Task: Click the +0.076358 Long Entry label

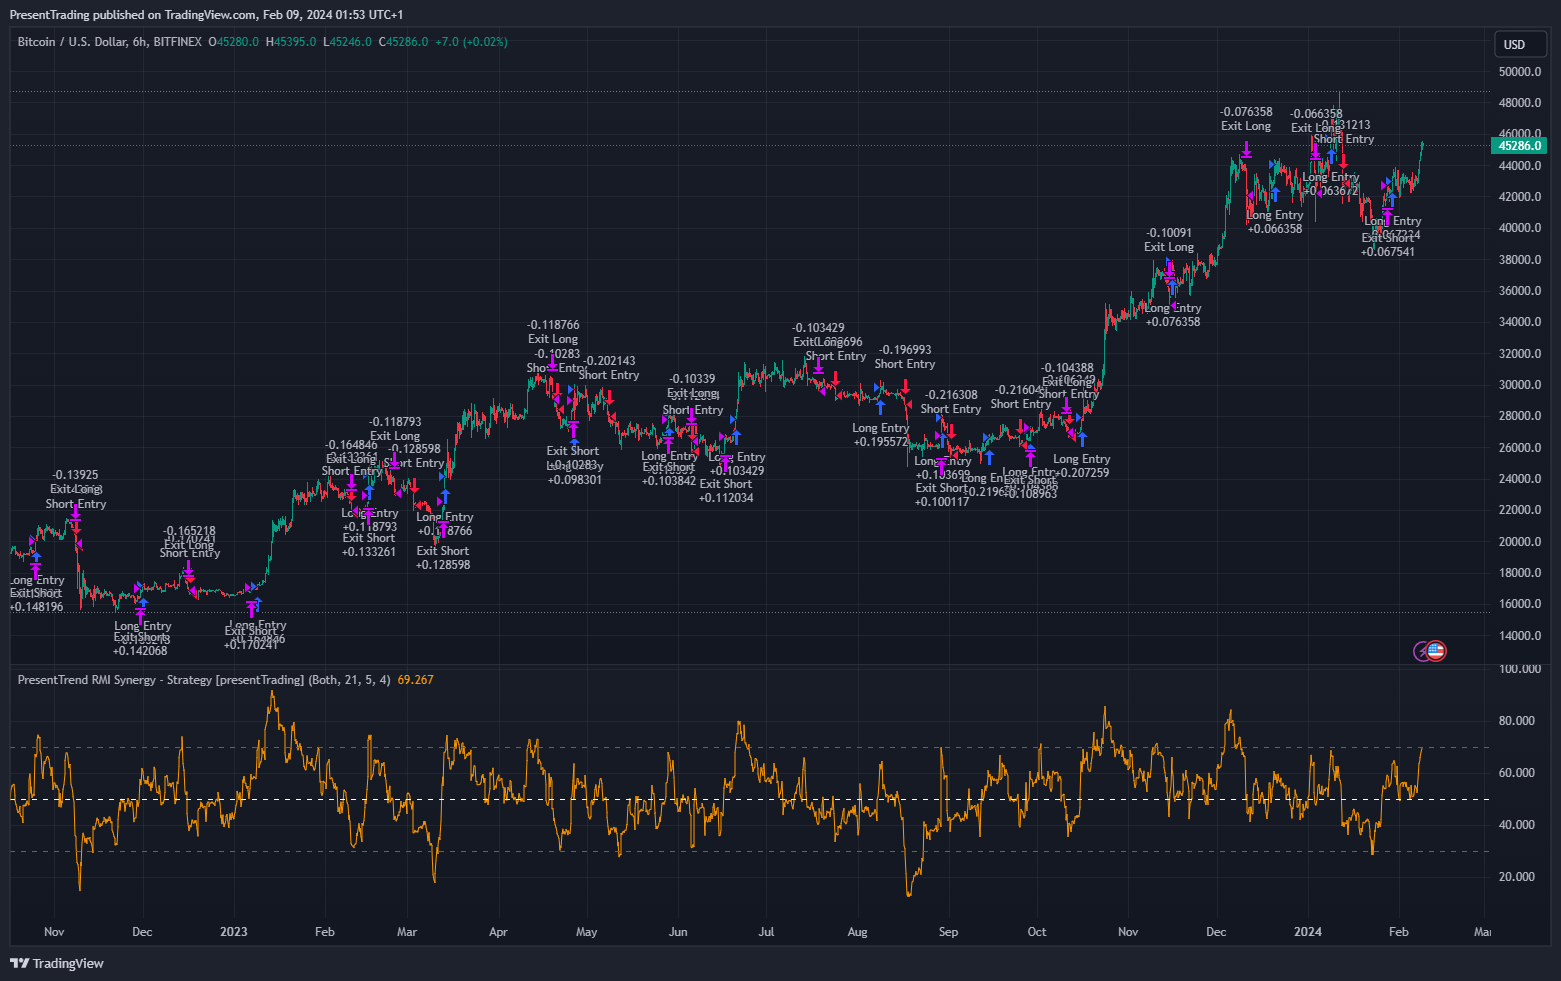Action: tap(1173, 322)
